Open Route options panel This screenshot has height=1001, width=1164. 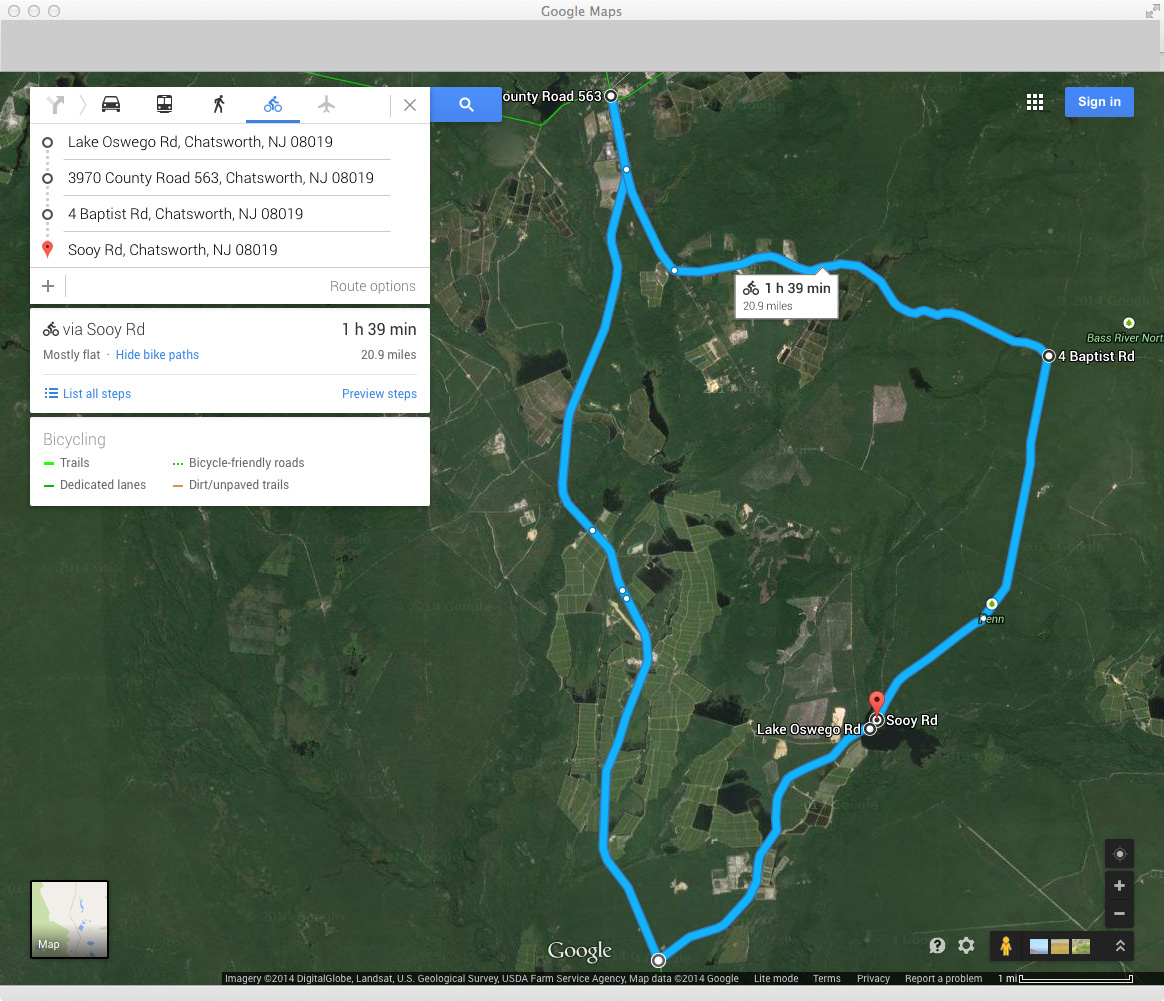(x=372, y=286)
